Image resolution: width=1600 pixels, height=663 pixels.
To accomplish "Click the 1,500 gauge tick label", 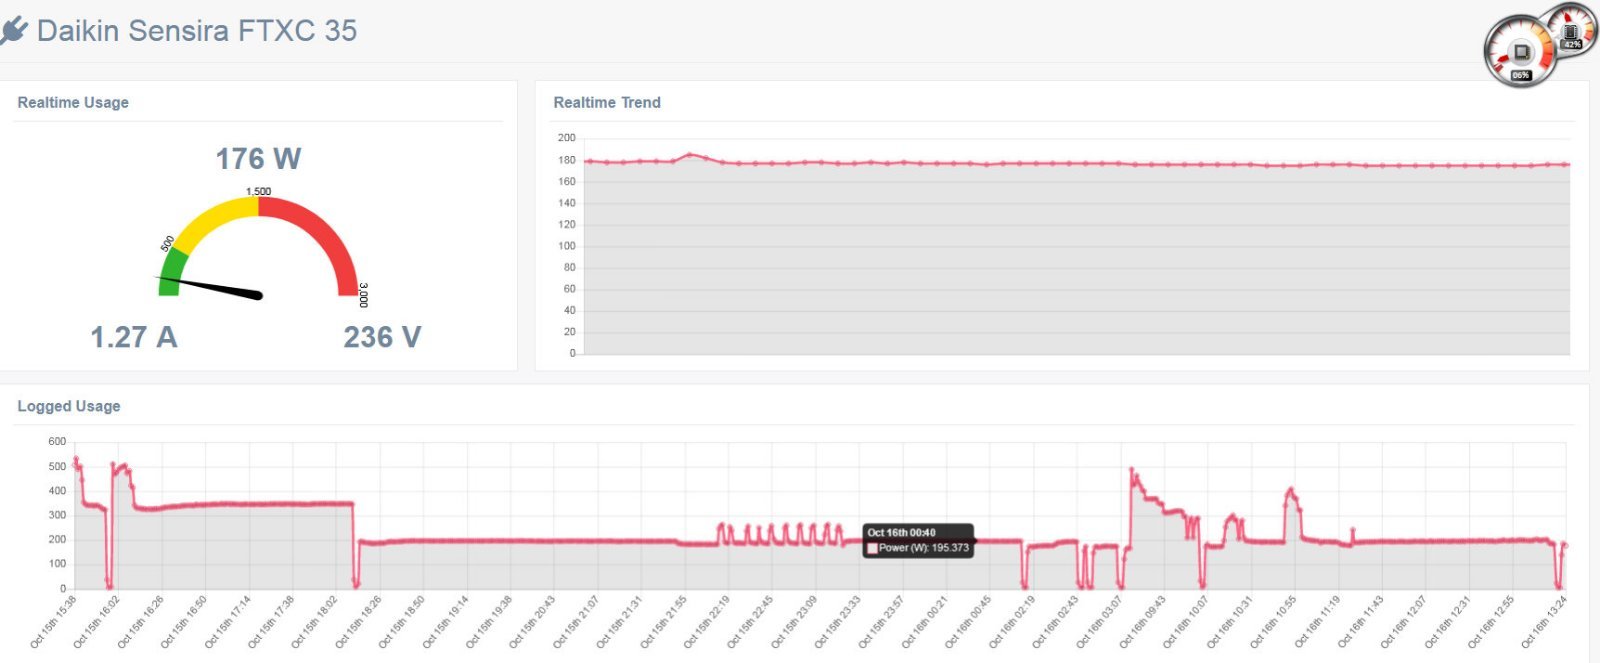I will tap(259, 191).
